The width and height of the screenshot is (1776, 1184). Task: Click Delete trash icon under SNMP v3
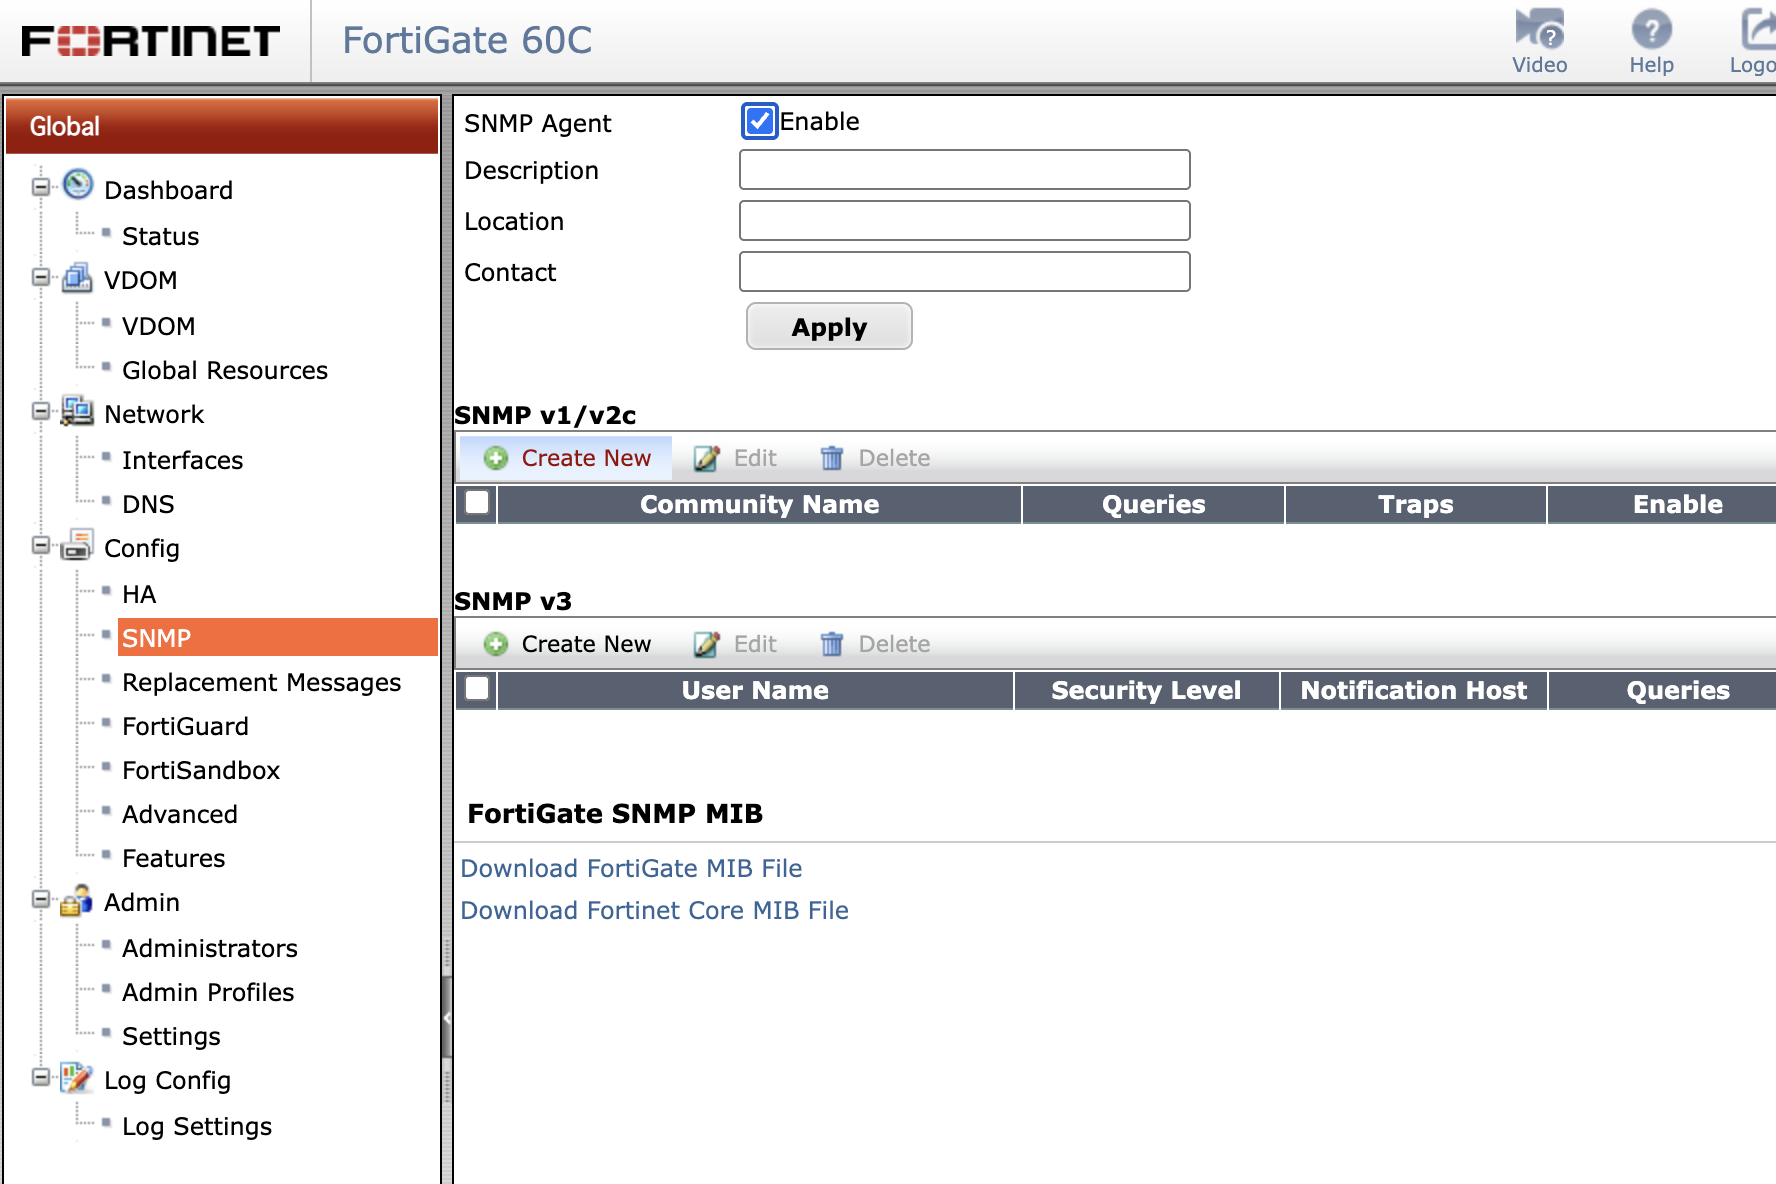pyautogui.click(x=832, y=644)
